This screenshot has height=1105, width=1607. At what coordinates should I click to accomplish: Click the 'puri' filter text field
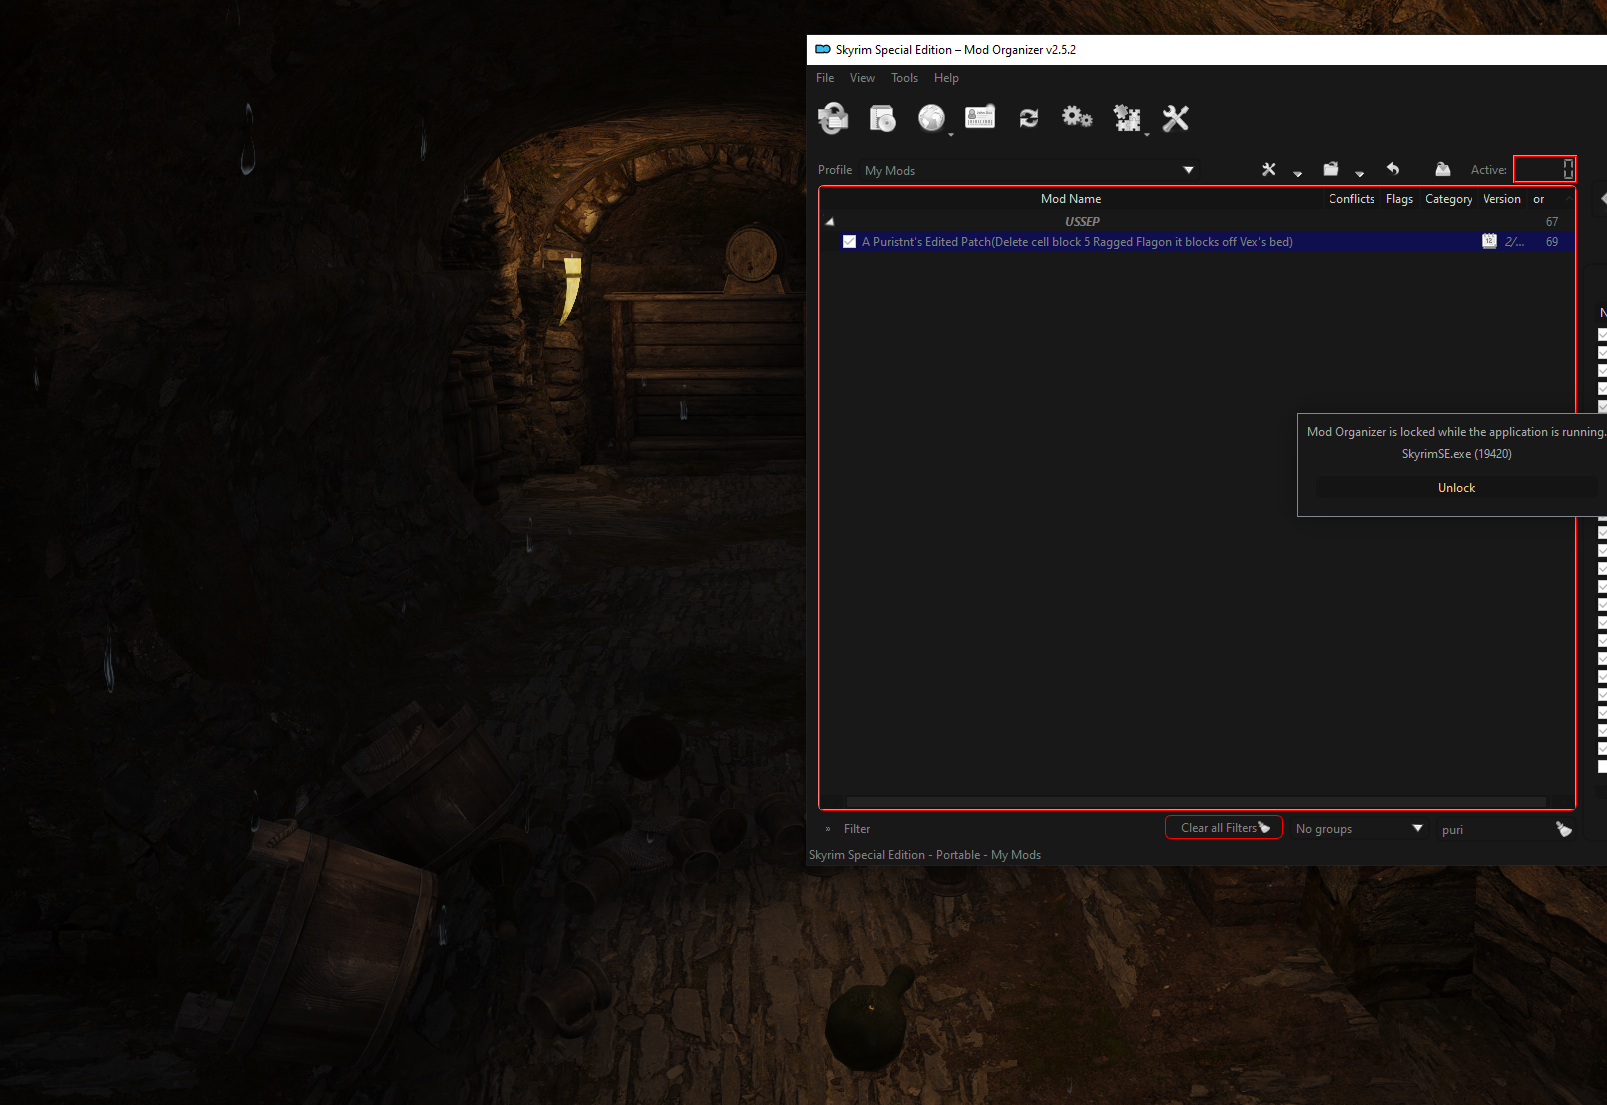tap(1495, 829)
